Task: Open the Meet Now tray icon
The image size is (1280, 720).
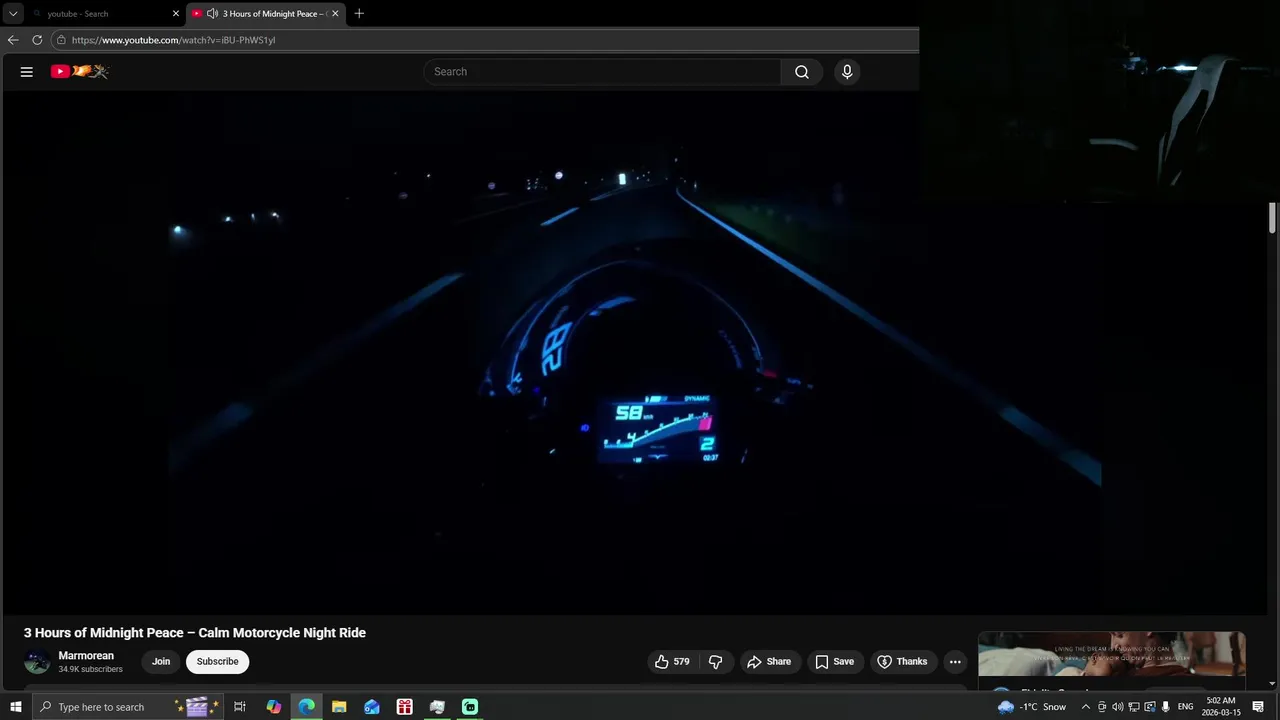Action: pos(1102,707)
